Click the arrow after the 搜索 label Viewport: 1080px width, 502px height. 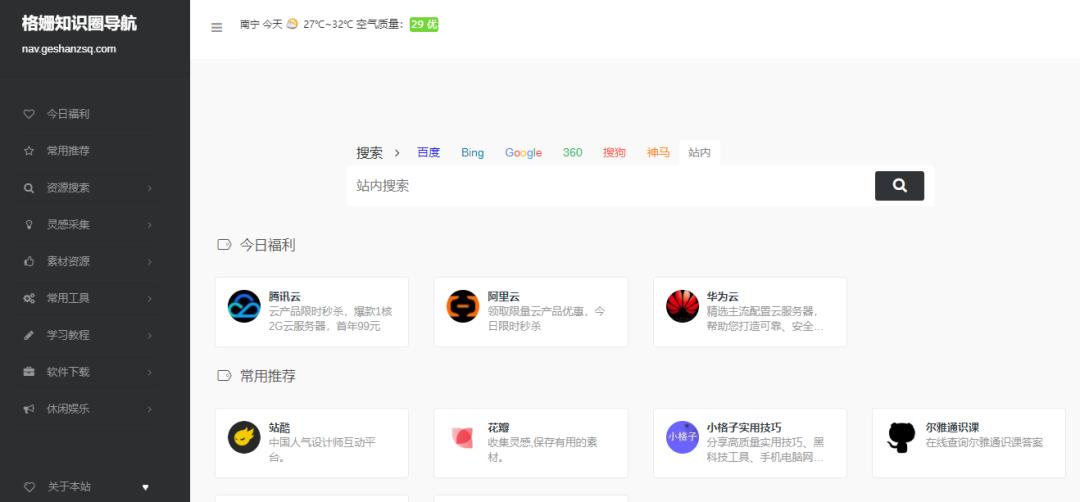[x=397, y=153]
